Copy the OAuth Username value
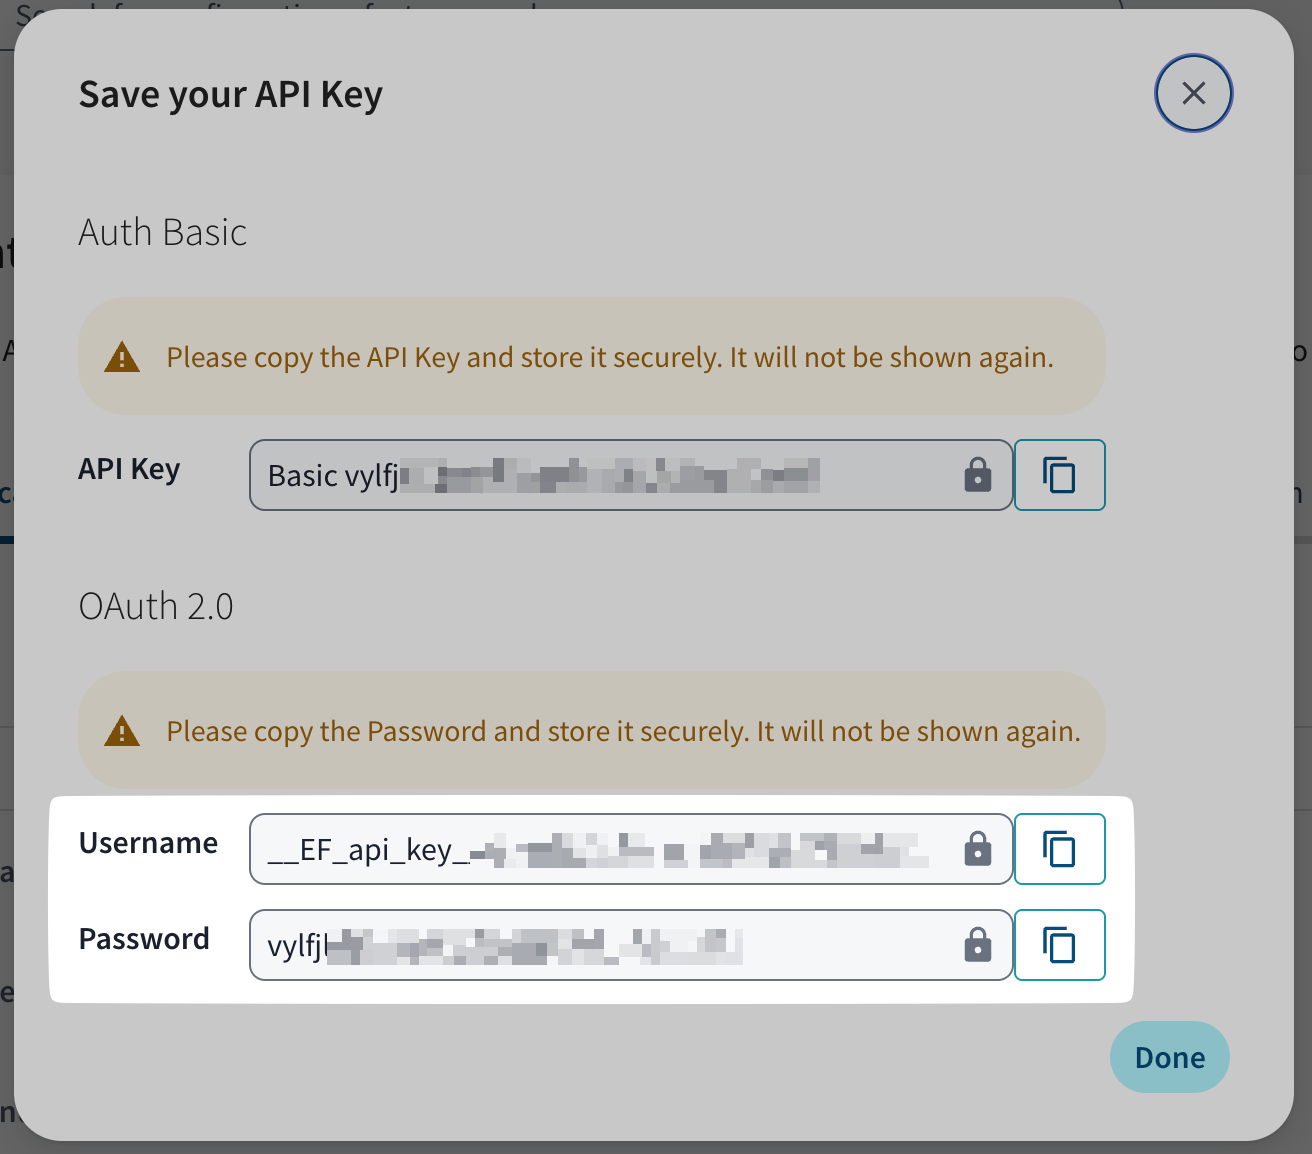 click(1059, 849)
